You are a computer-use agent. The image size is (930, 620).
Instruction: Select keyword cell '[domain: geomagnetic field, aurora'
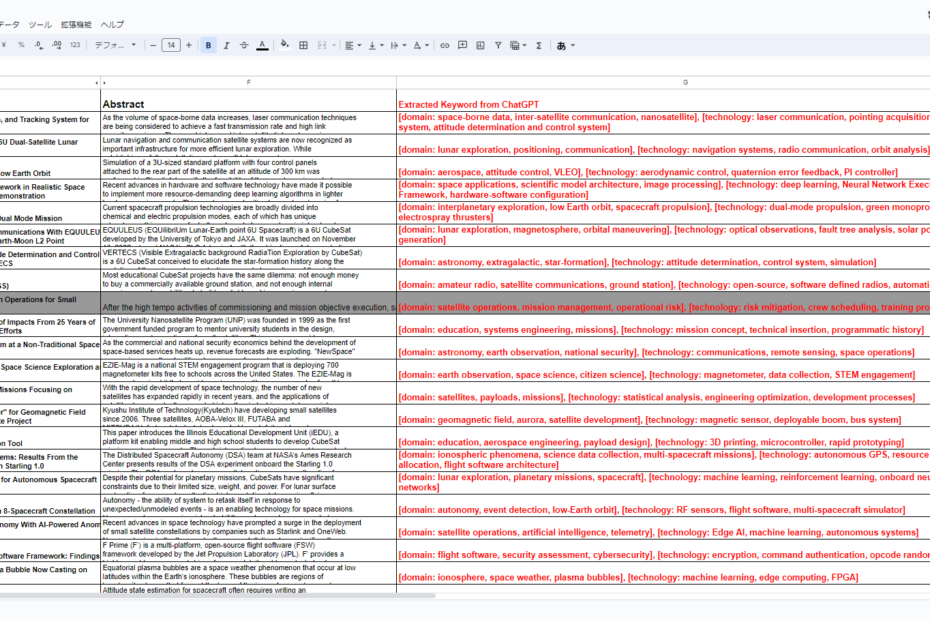click(x=663, y=416)
